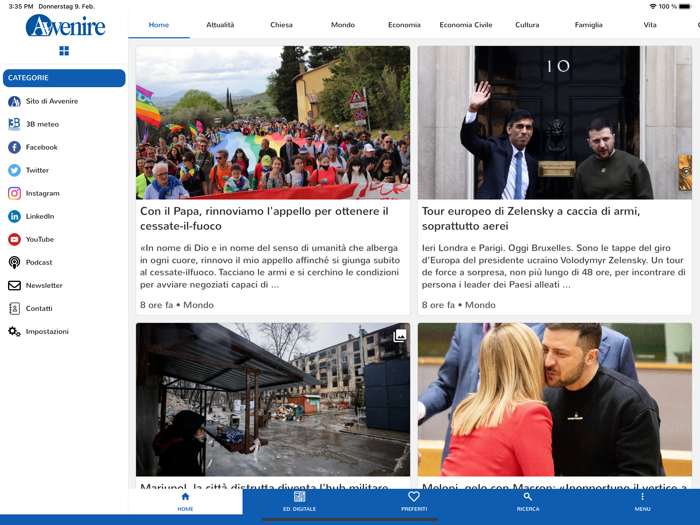Viewport: 700px width, 525px height.
Task: Open the LinkedIn link text
Action: 40,216
